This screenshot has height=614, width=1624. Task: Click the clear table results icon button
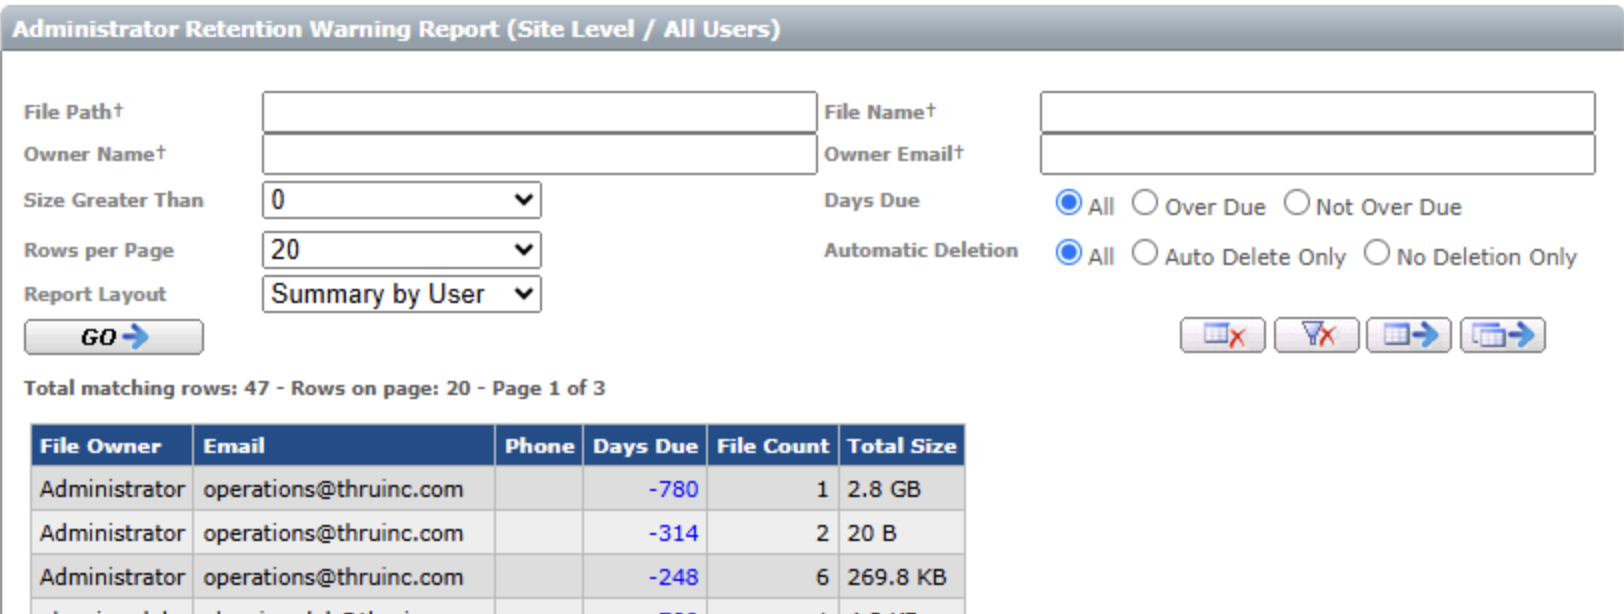point(1222,335)
